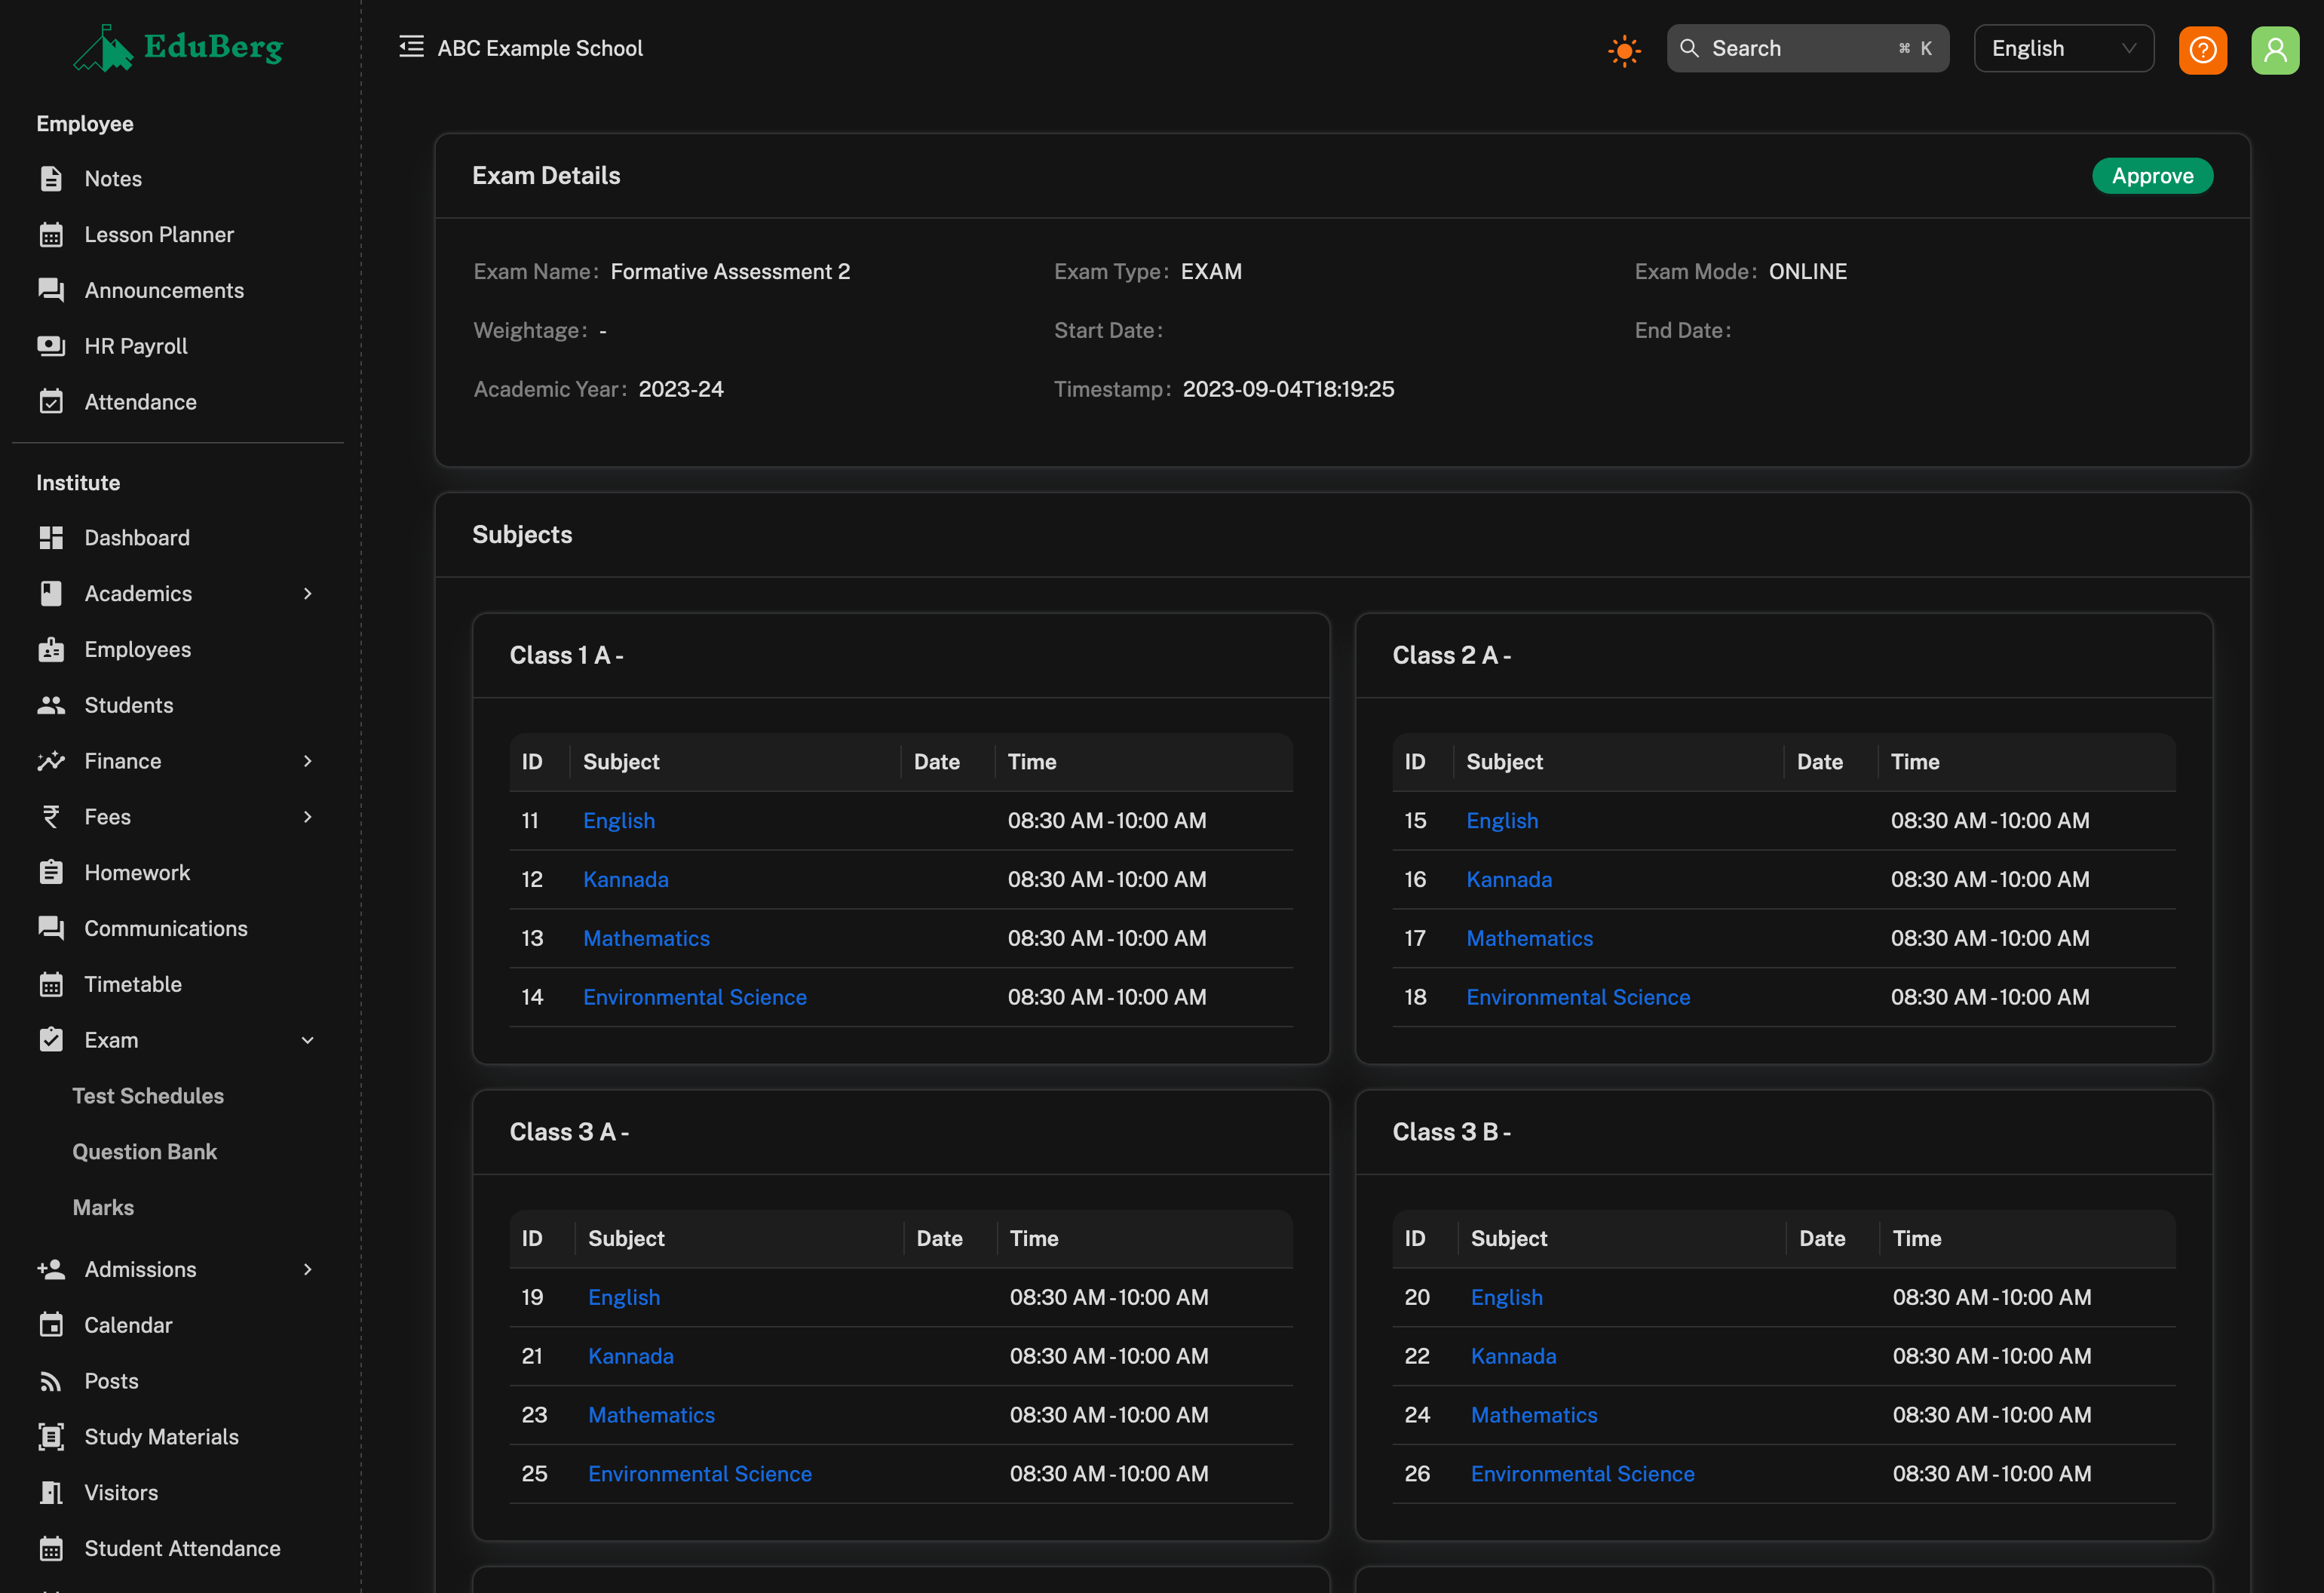Click the Lesson Planner calendar icon
This screenshot has width=2324, height=1593.
[x=51, y=235]
